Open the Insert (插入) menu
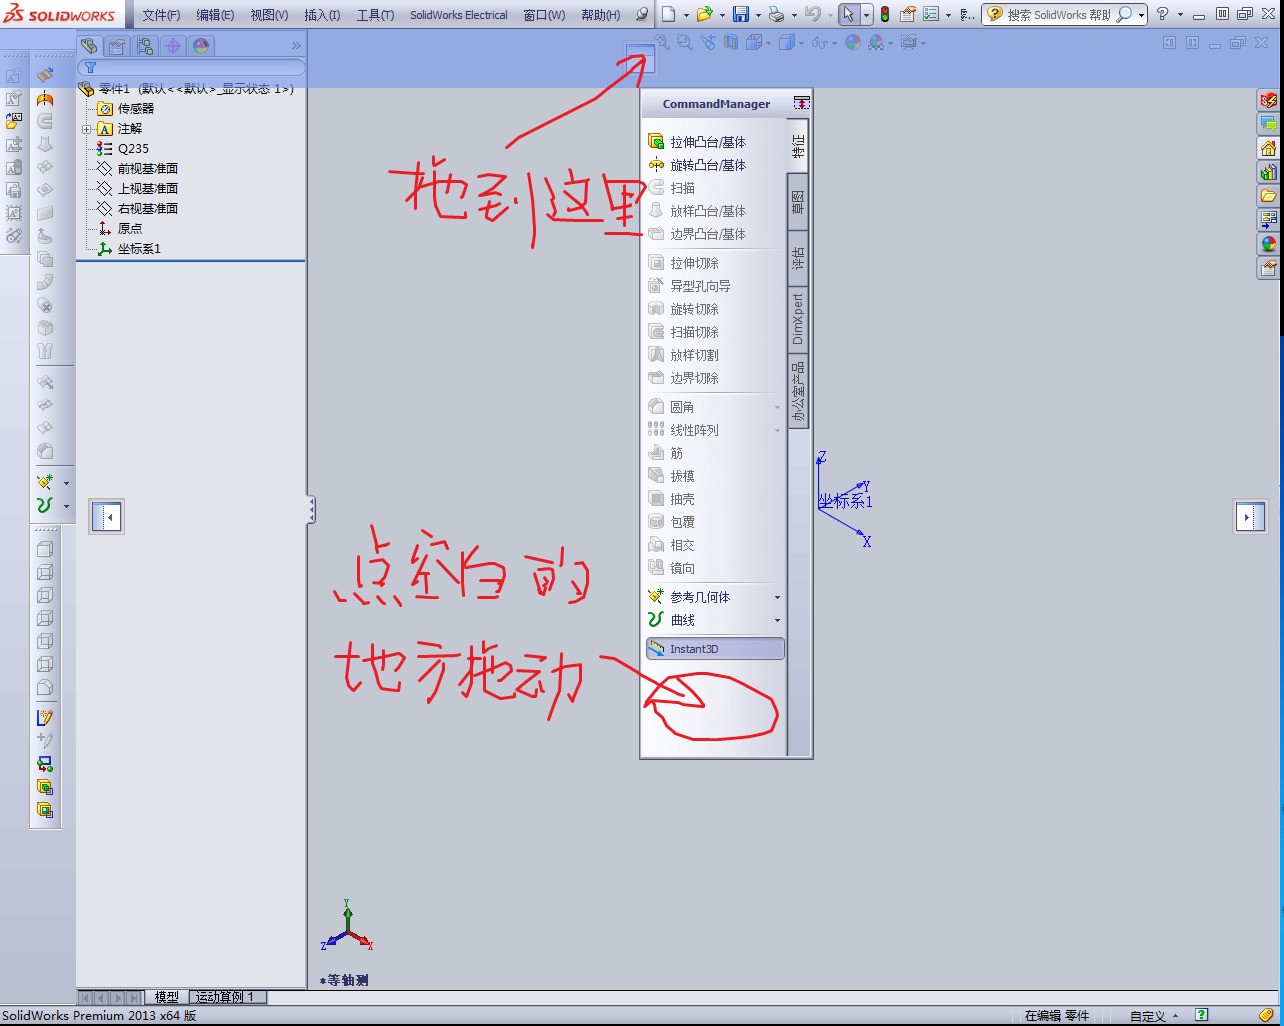This screenshot has width=1284, height=1026. click(322, 15)
